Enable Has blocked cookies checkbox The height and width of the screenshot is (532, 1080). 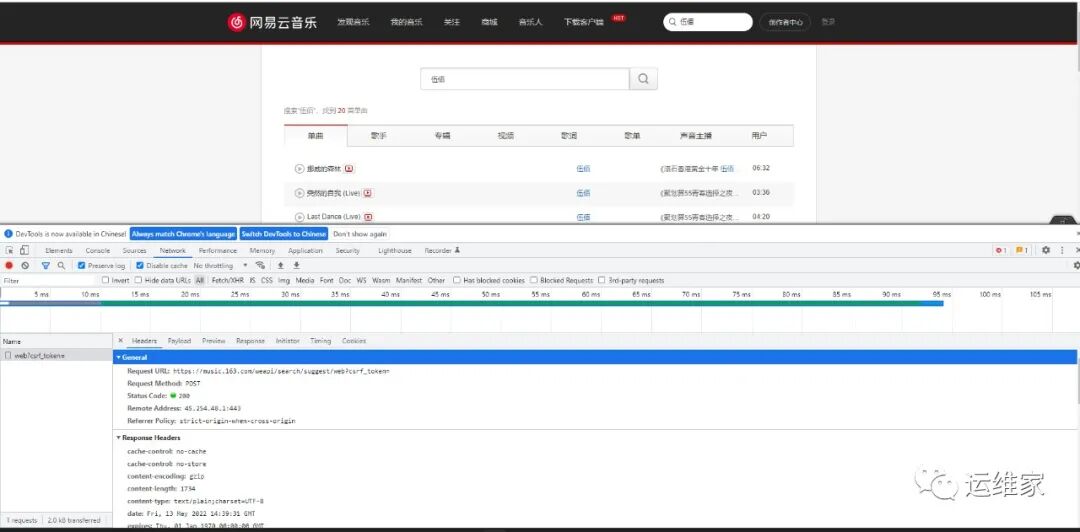(x=457, y=280)
